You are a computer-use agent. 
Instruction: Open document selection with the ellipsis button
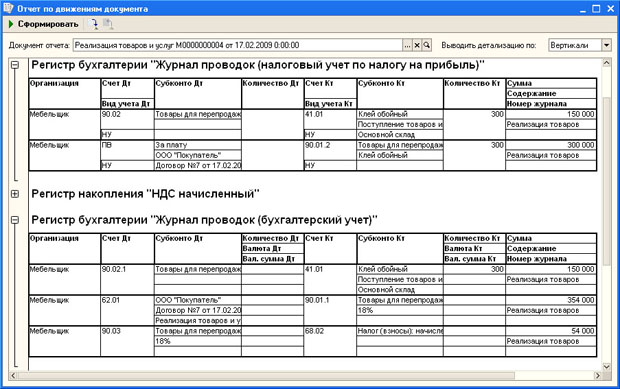coord(407,45)
